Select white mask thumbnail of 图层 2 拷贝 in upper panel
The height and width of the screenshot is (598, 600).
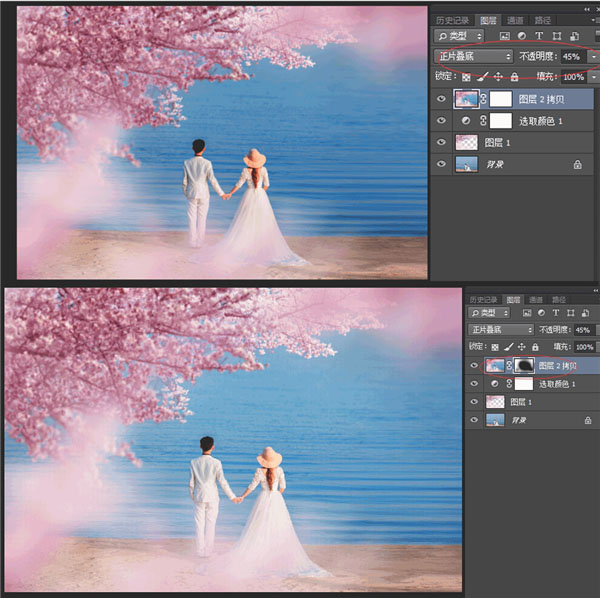[x=501, y=99]
